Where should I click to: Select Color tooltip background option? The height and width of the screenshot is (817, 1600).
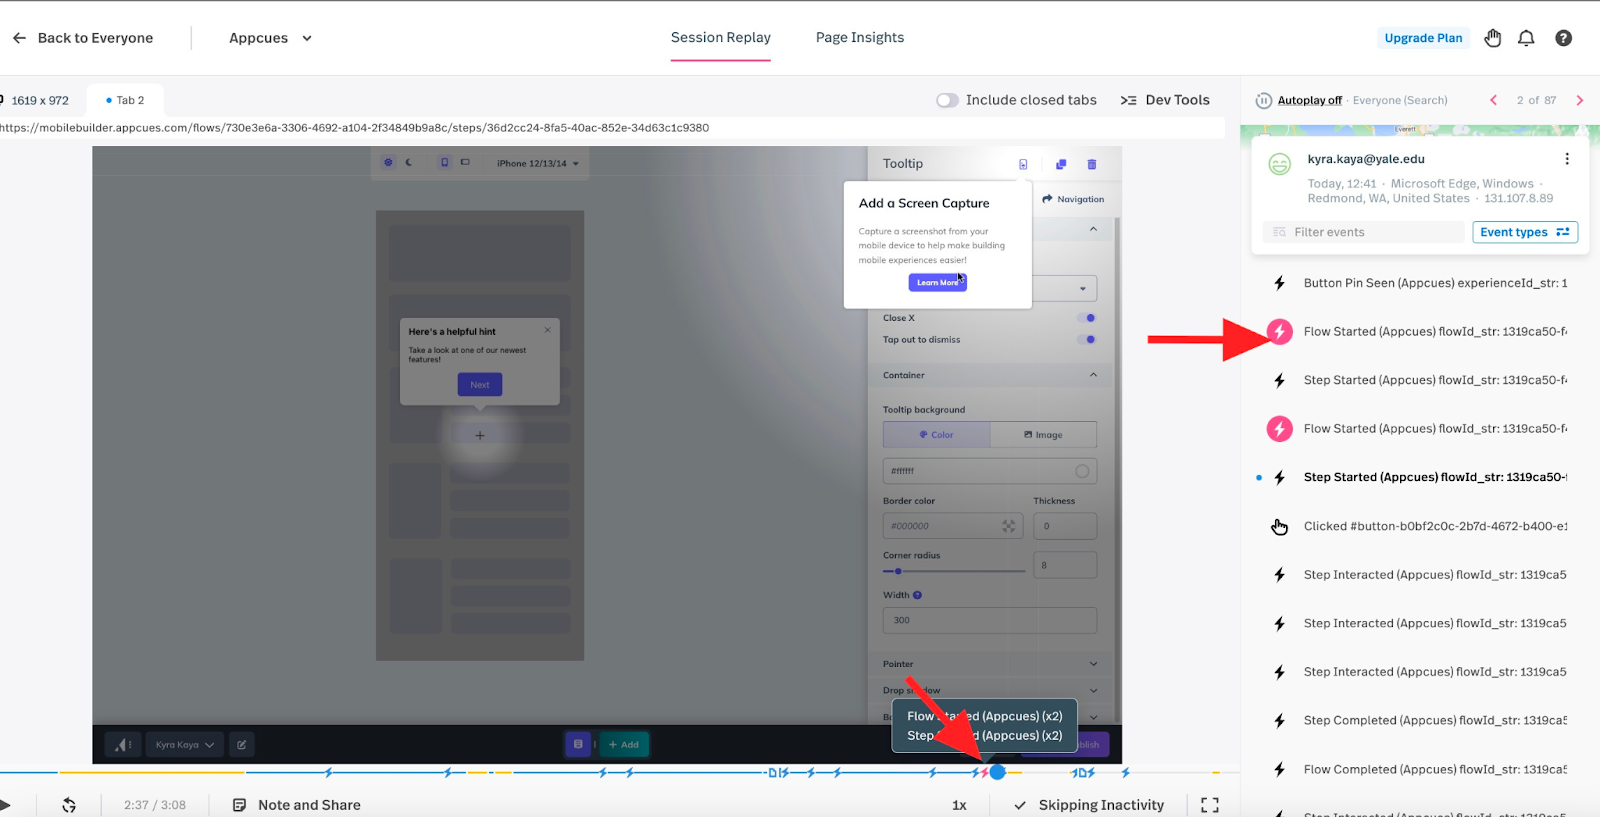[937, 435]
